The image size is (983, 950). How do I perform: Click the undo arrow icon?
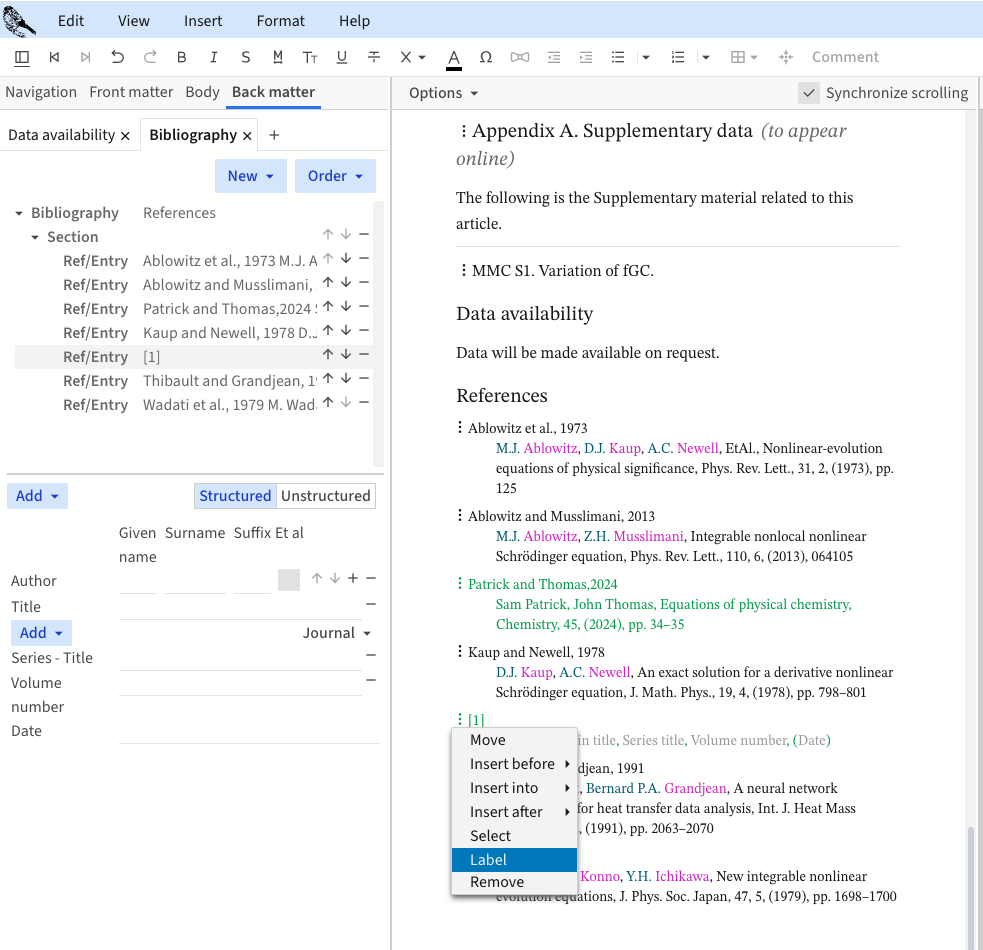(118, 57)
